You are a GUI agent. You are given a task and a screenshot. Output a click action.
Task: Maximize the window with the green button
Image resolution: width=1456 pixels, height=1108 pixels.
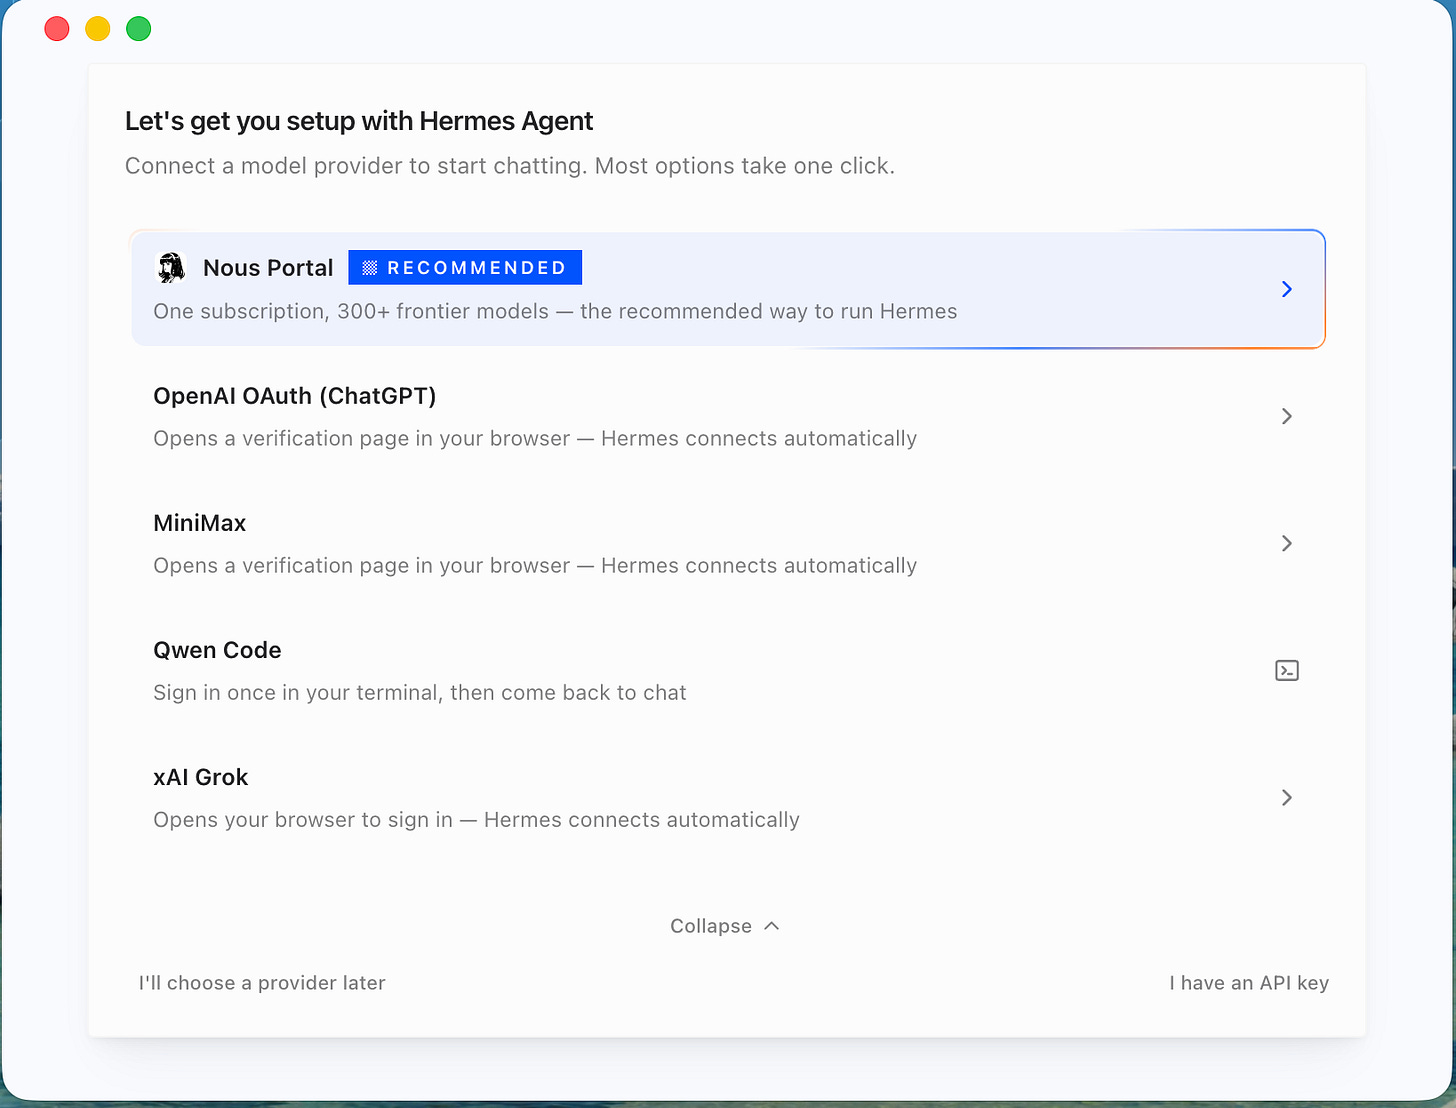(x=139, y=29)
